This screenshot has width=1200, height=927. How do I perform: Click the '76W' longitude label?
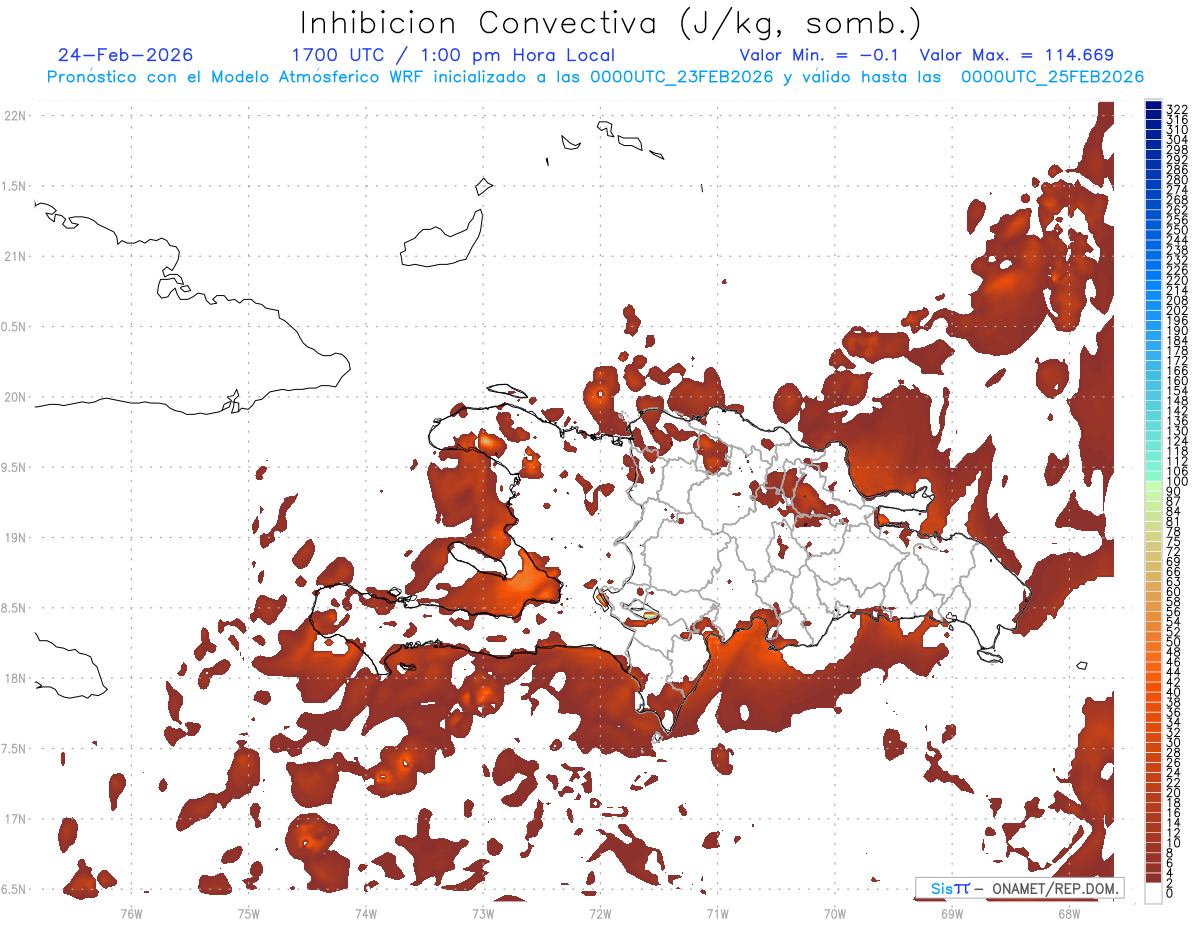coord(131,913)
